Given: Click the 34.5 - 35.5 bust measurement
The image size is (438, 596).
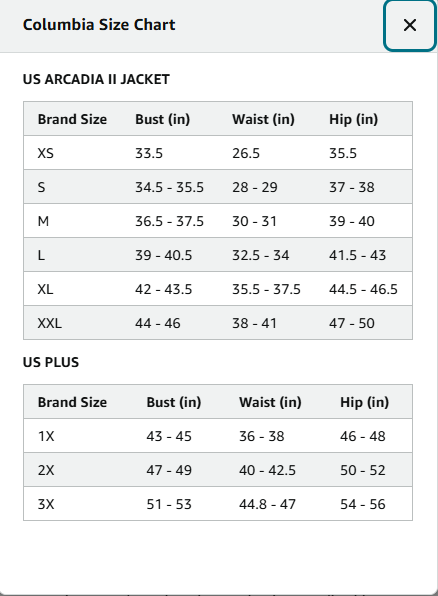Looking at the screenshot, I should coord(170,187).
